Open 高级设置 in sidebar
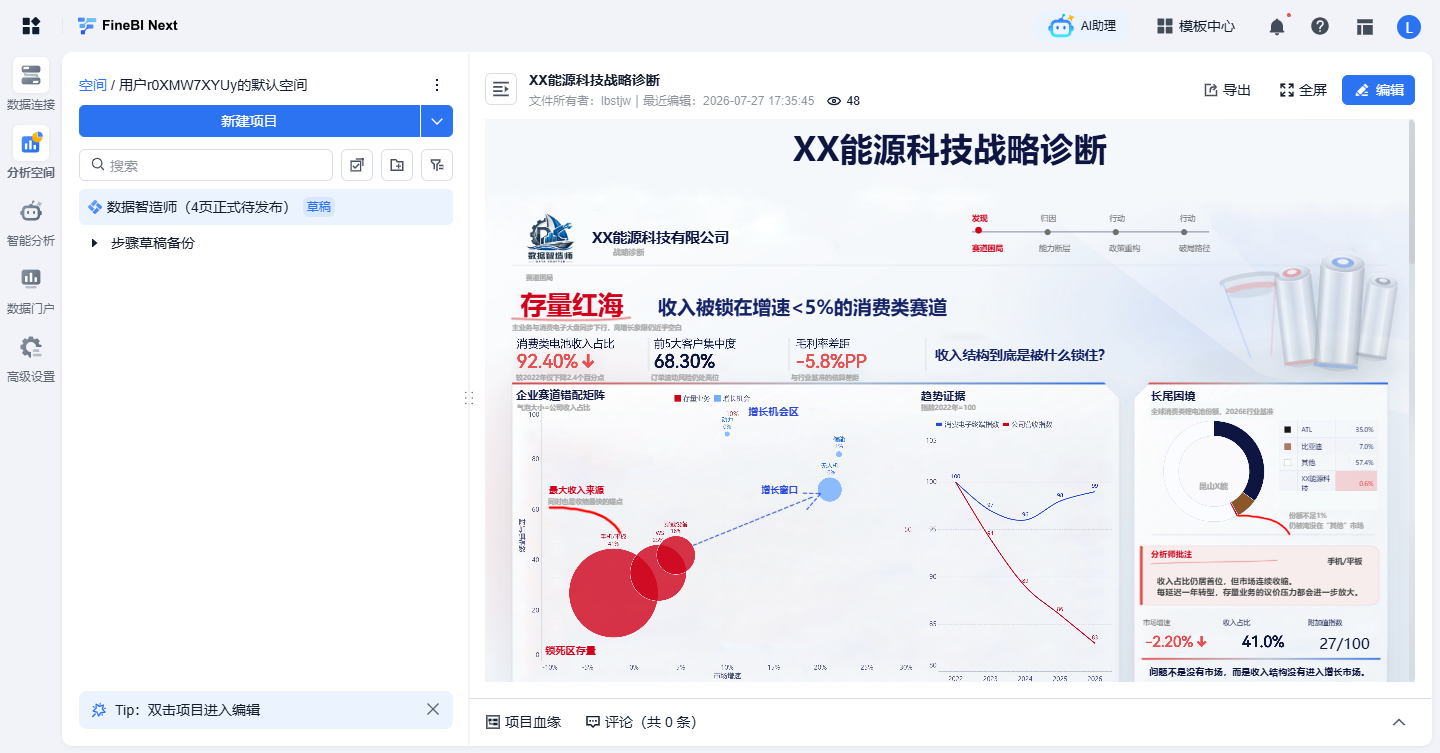 pos(31,357)
